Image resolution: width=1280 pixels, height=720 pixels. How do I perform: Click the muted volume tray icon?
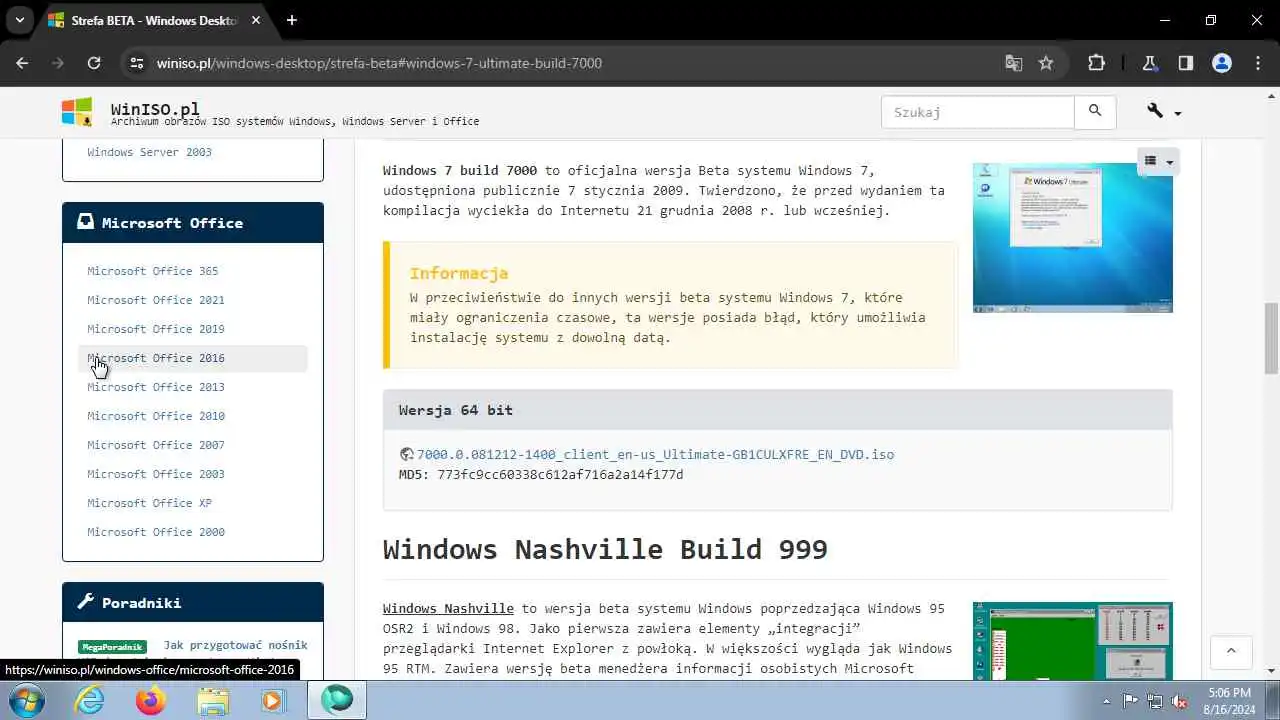pos(1179,701)
